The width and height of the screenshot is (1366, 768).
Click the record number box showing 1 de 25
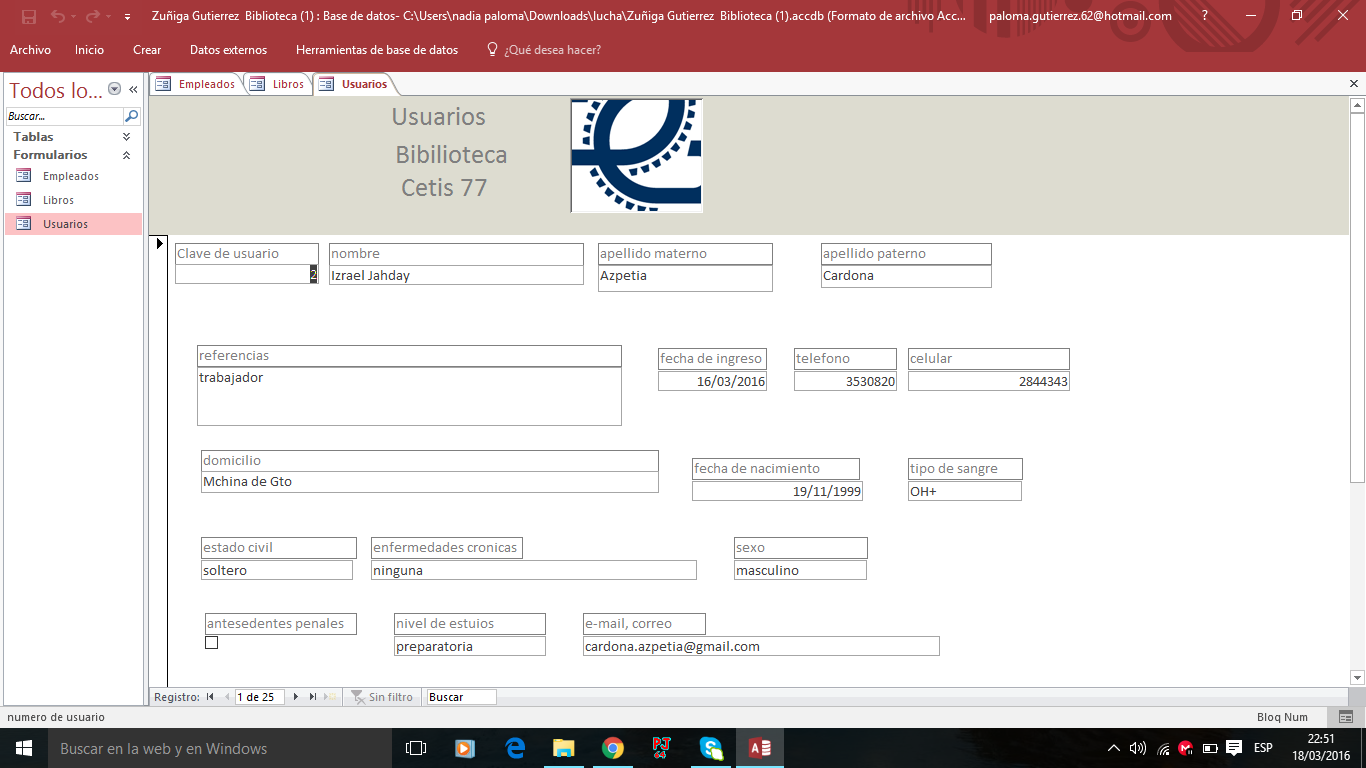click(260, 697)
